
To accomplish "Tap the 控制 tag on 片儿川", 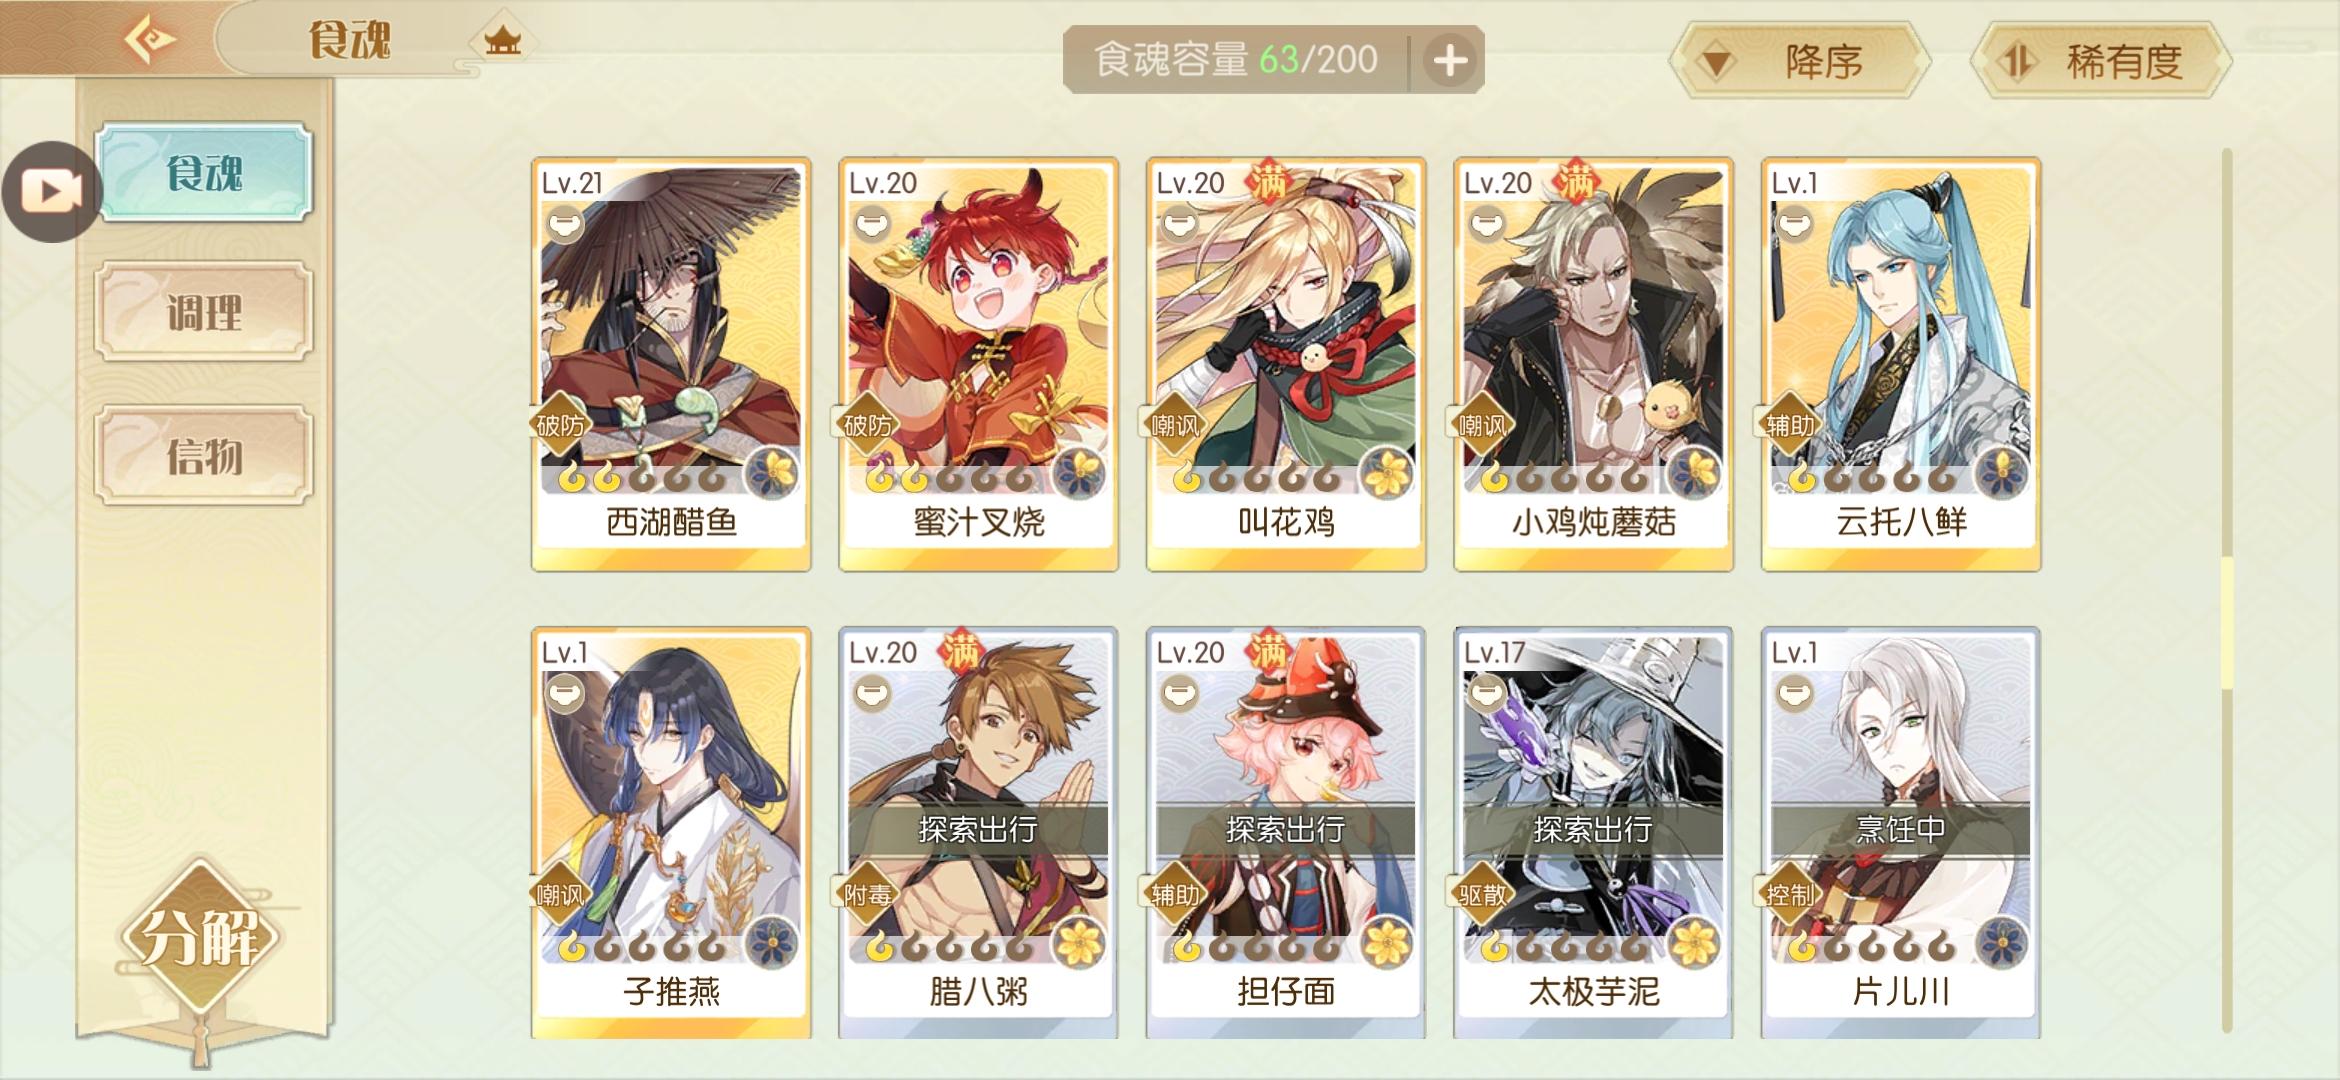I will [1790, 894].
